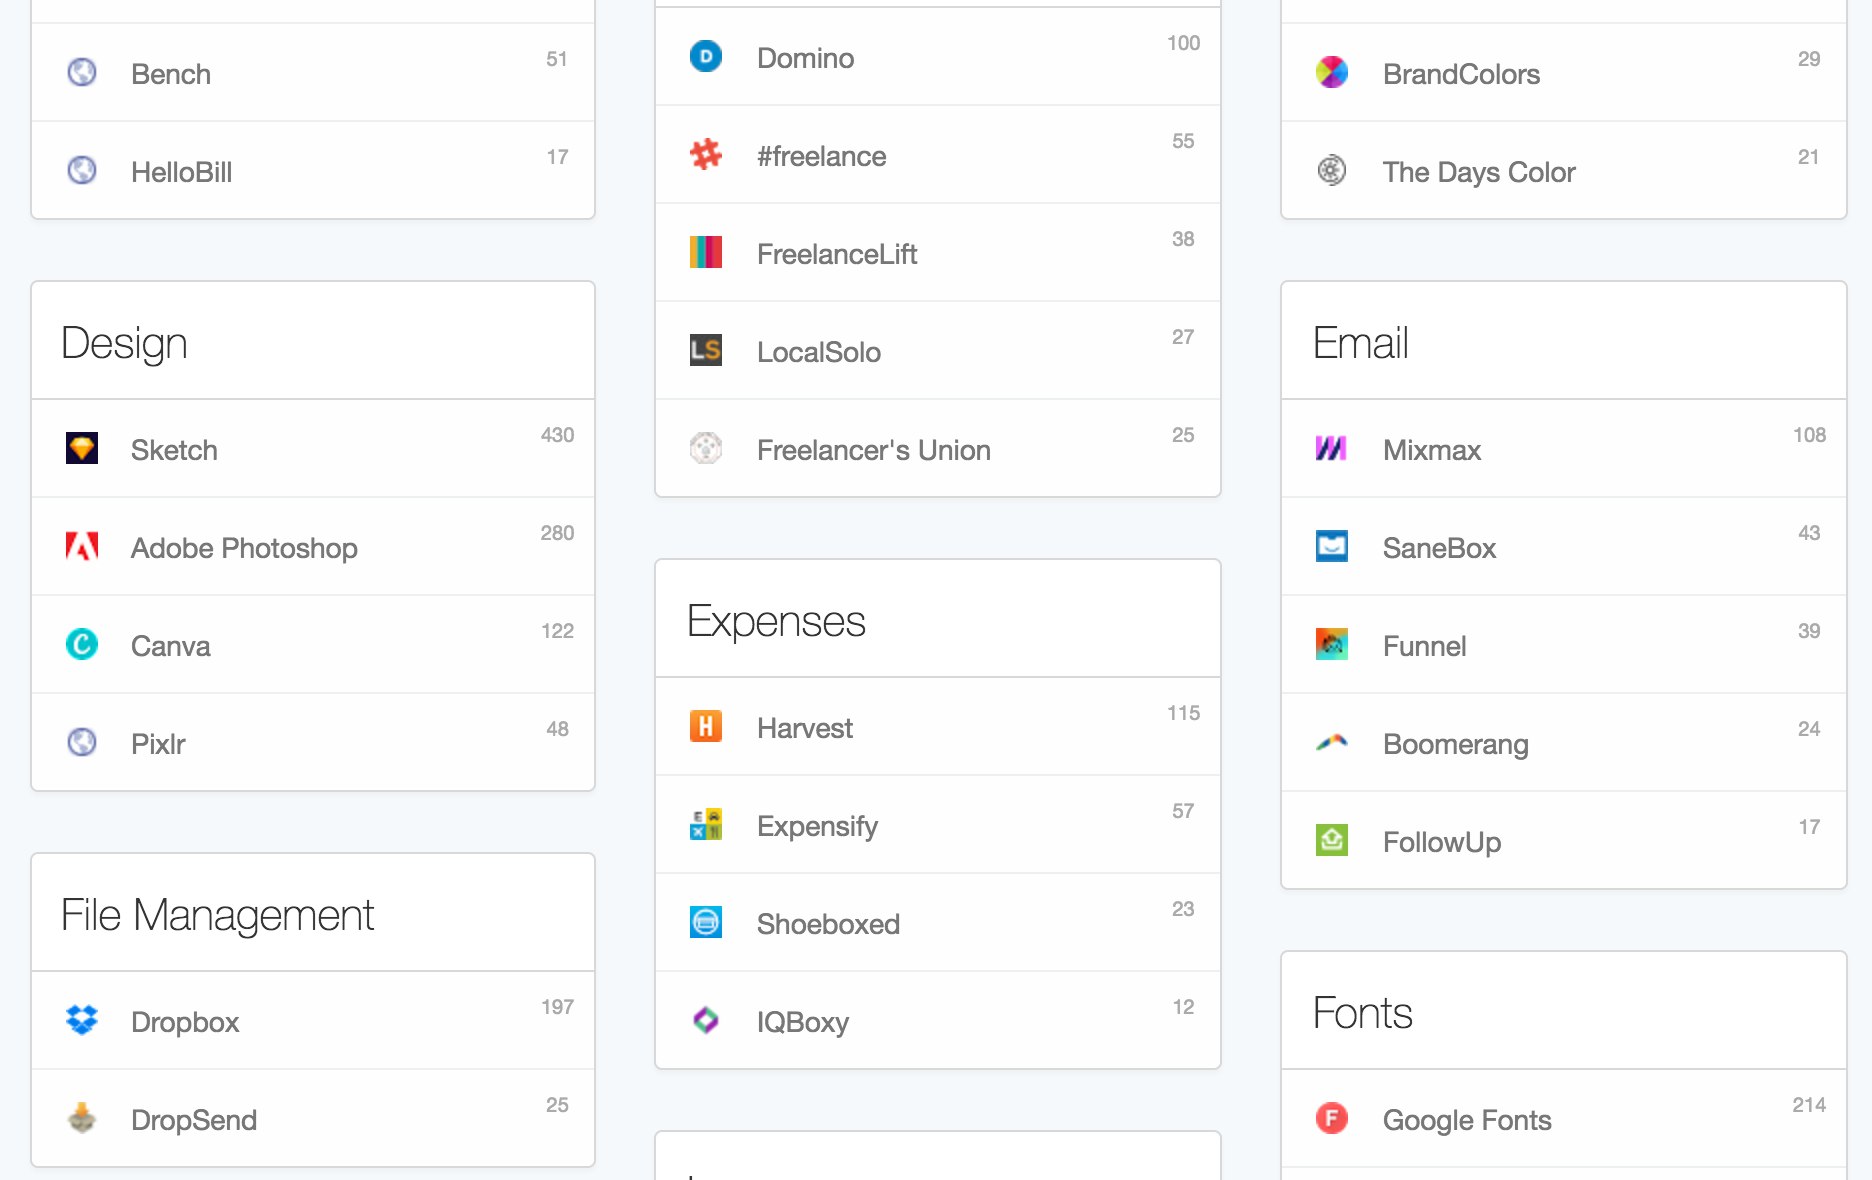Open the Freelancer's Union link
1872x1180 pixels.
874,450
